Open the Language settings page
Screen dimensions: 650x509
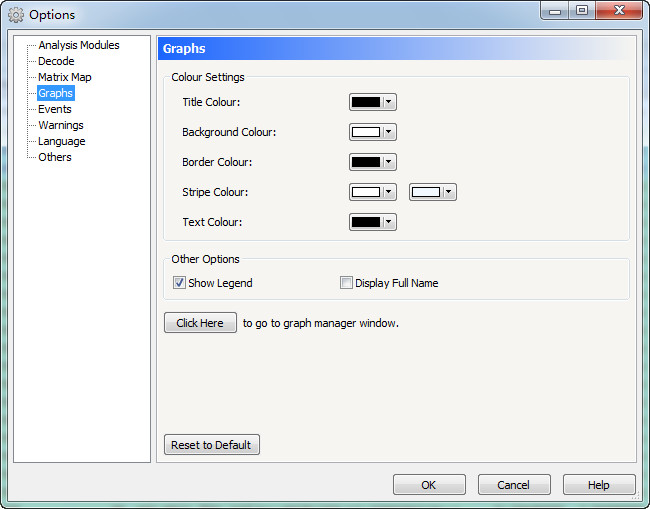point(61,141)
